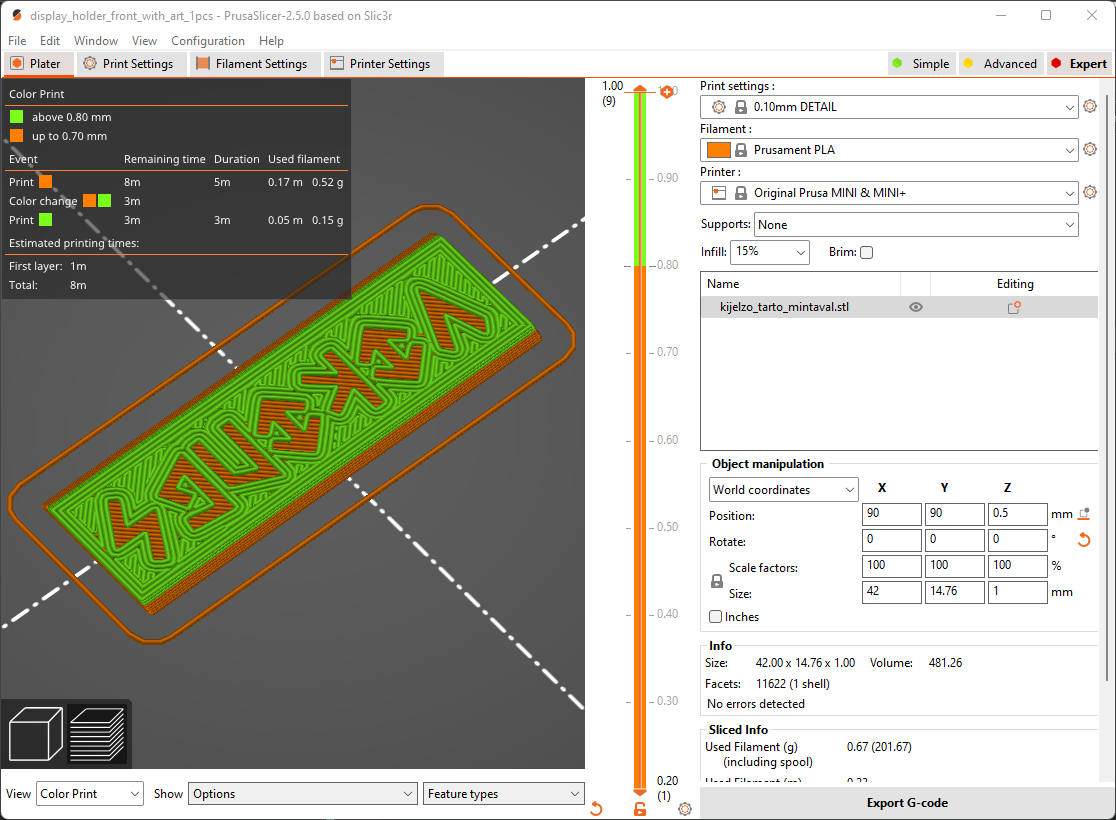Switch to Expert mode

1079,63
